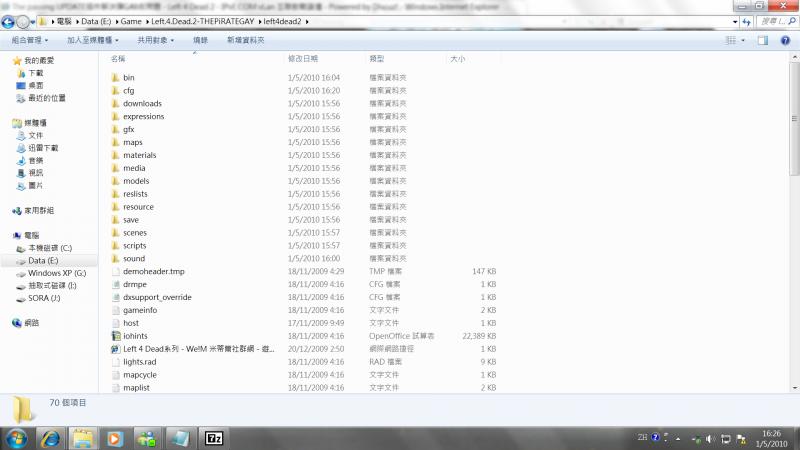This screenshot has height=450, width=800.
Task: Select the materials folder icon
Action: (x=115, y=155)
